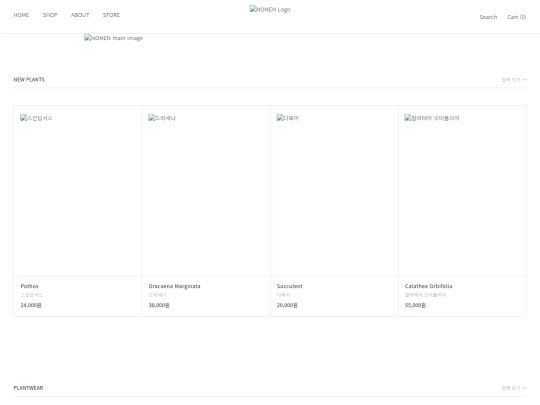
Task: Open the Succulent product image
Action: click(334, 191)
